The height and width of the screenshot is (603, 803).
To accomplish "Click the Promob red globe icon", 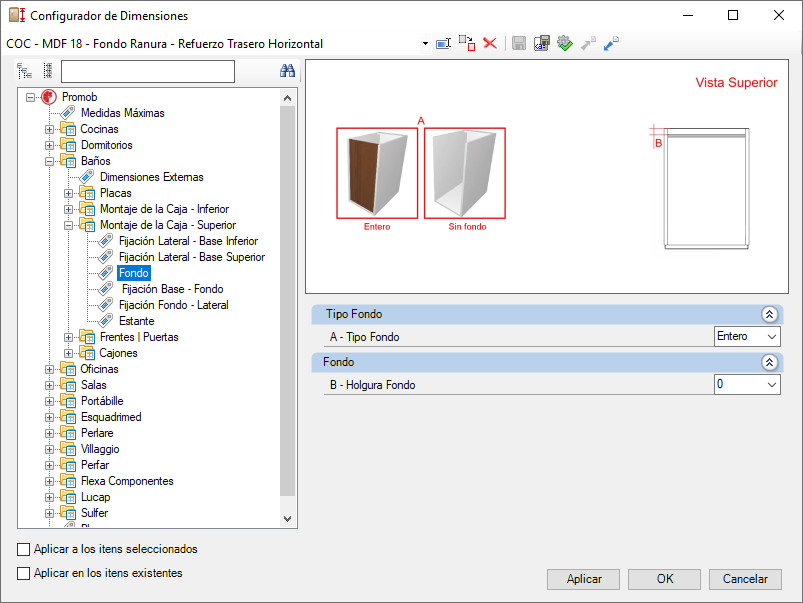I will [x=49, y=97].
